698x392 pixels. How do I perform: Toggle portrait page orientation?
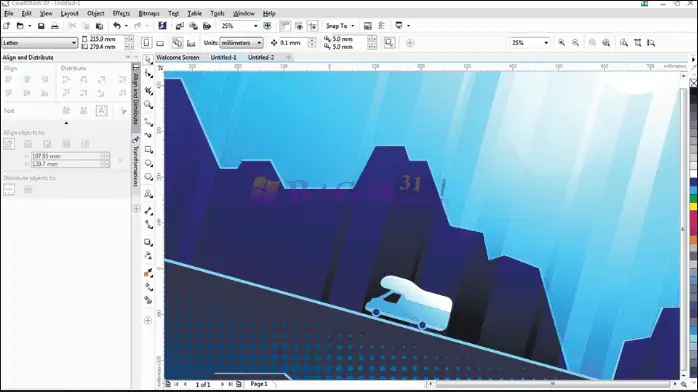146,43
